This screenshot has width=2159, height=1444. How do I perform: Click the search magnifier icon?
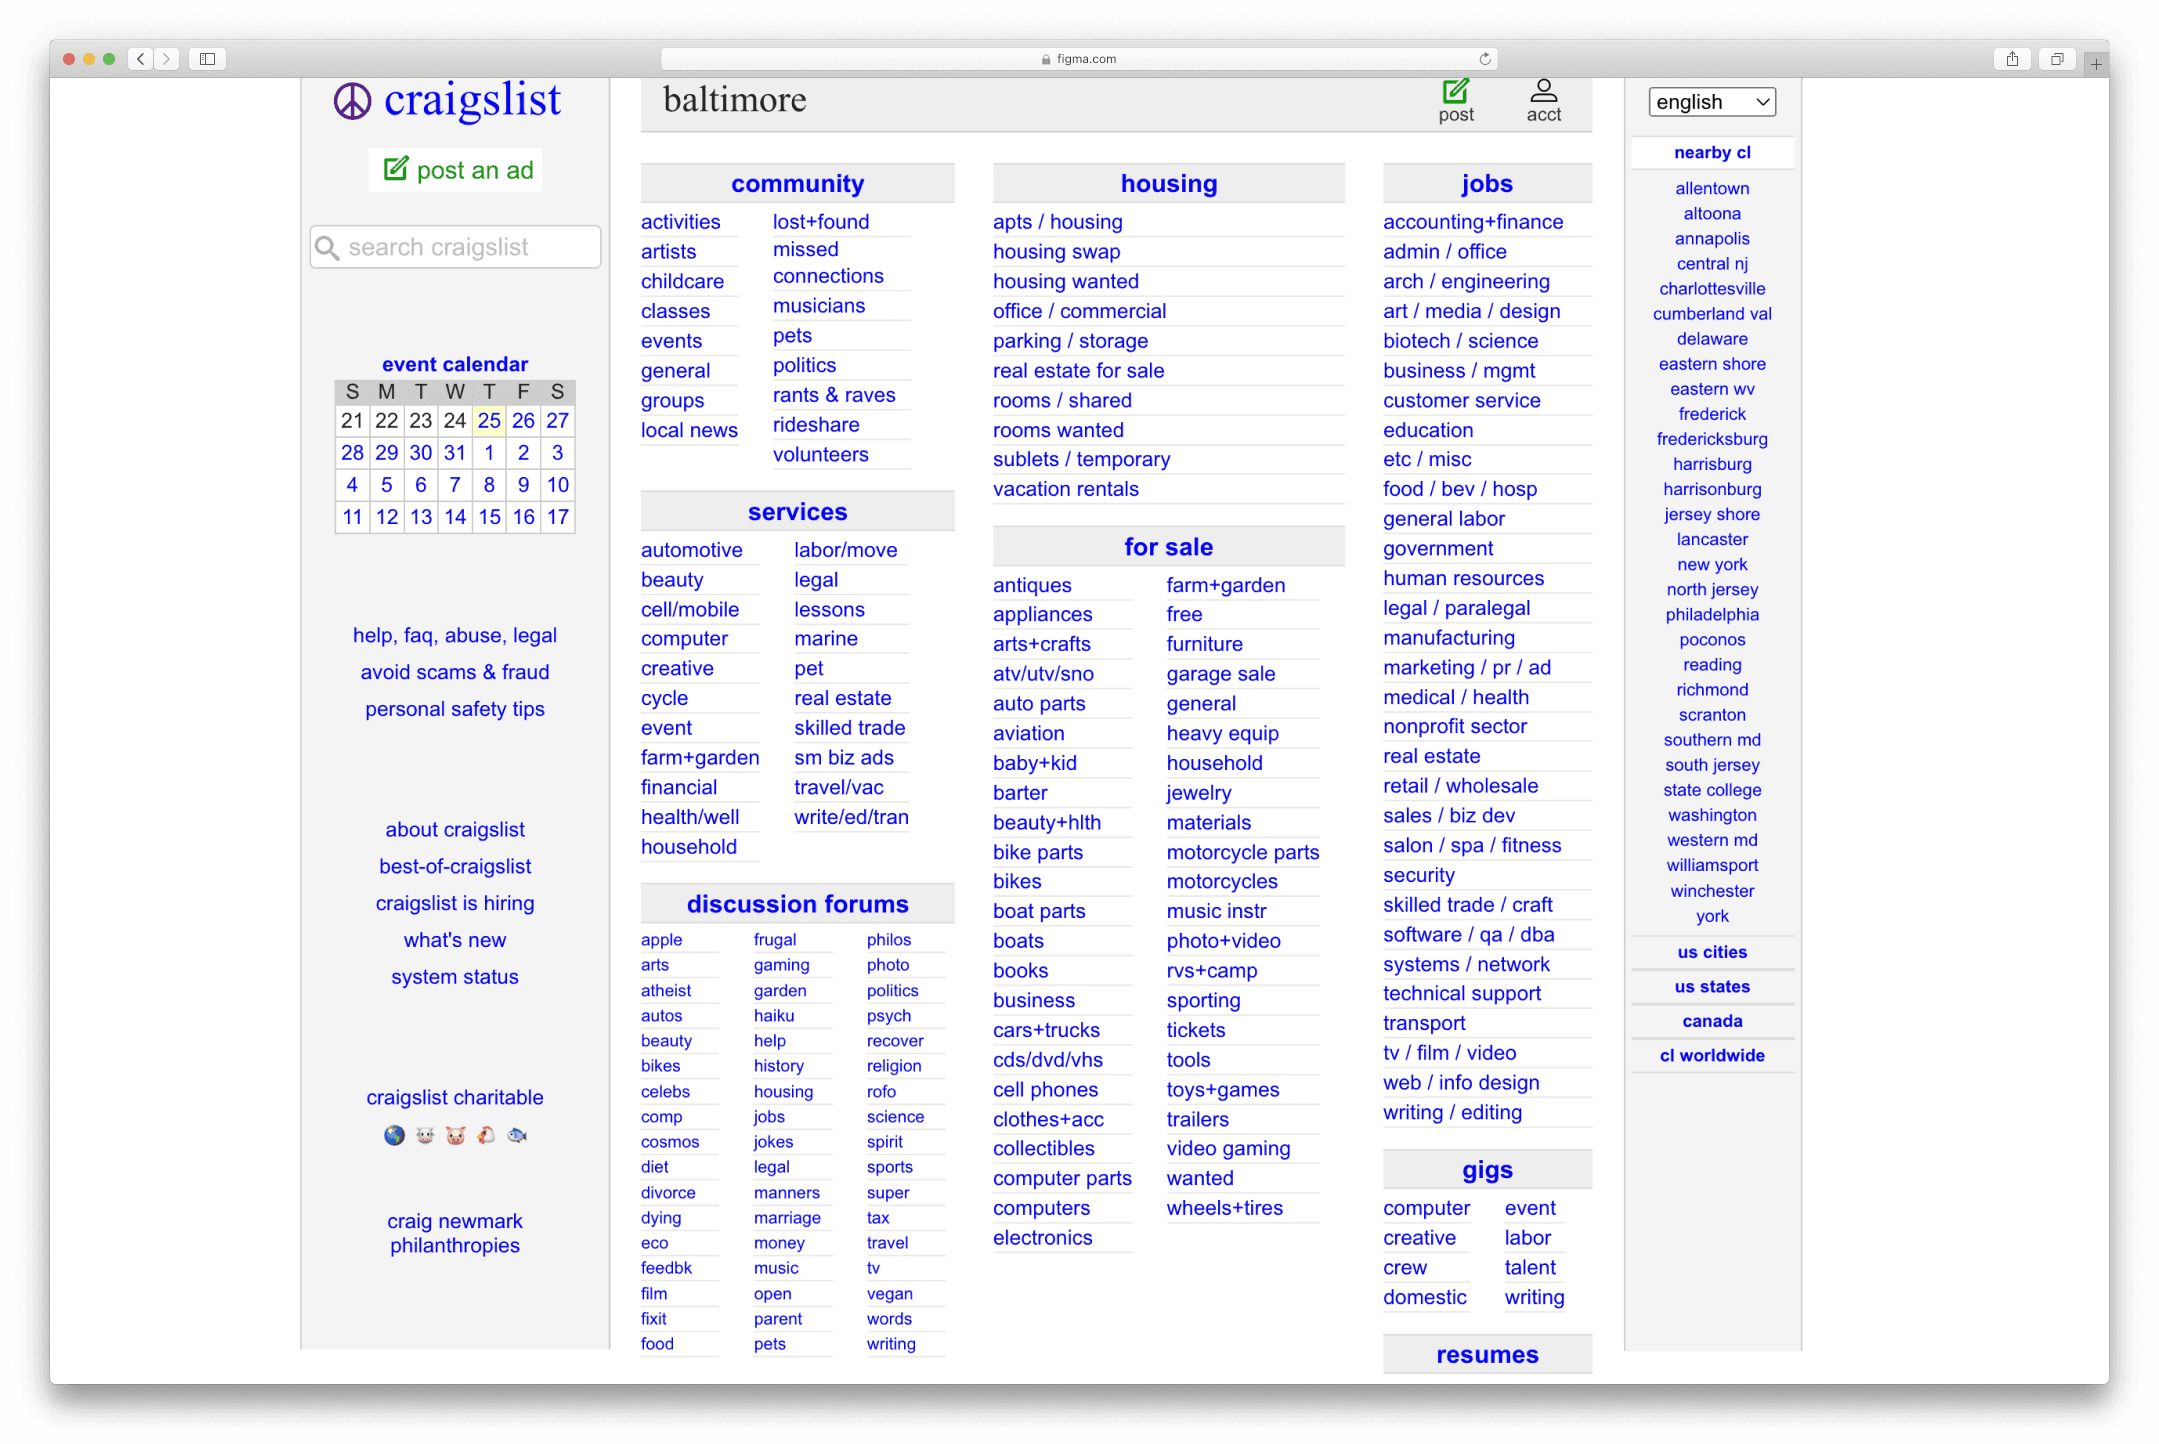coord(327,247)
